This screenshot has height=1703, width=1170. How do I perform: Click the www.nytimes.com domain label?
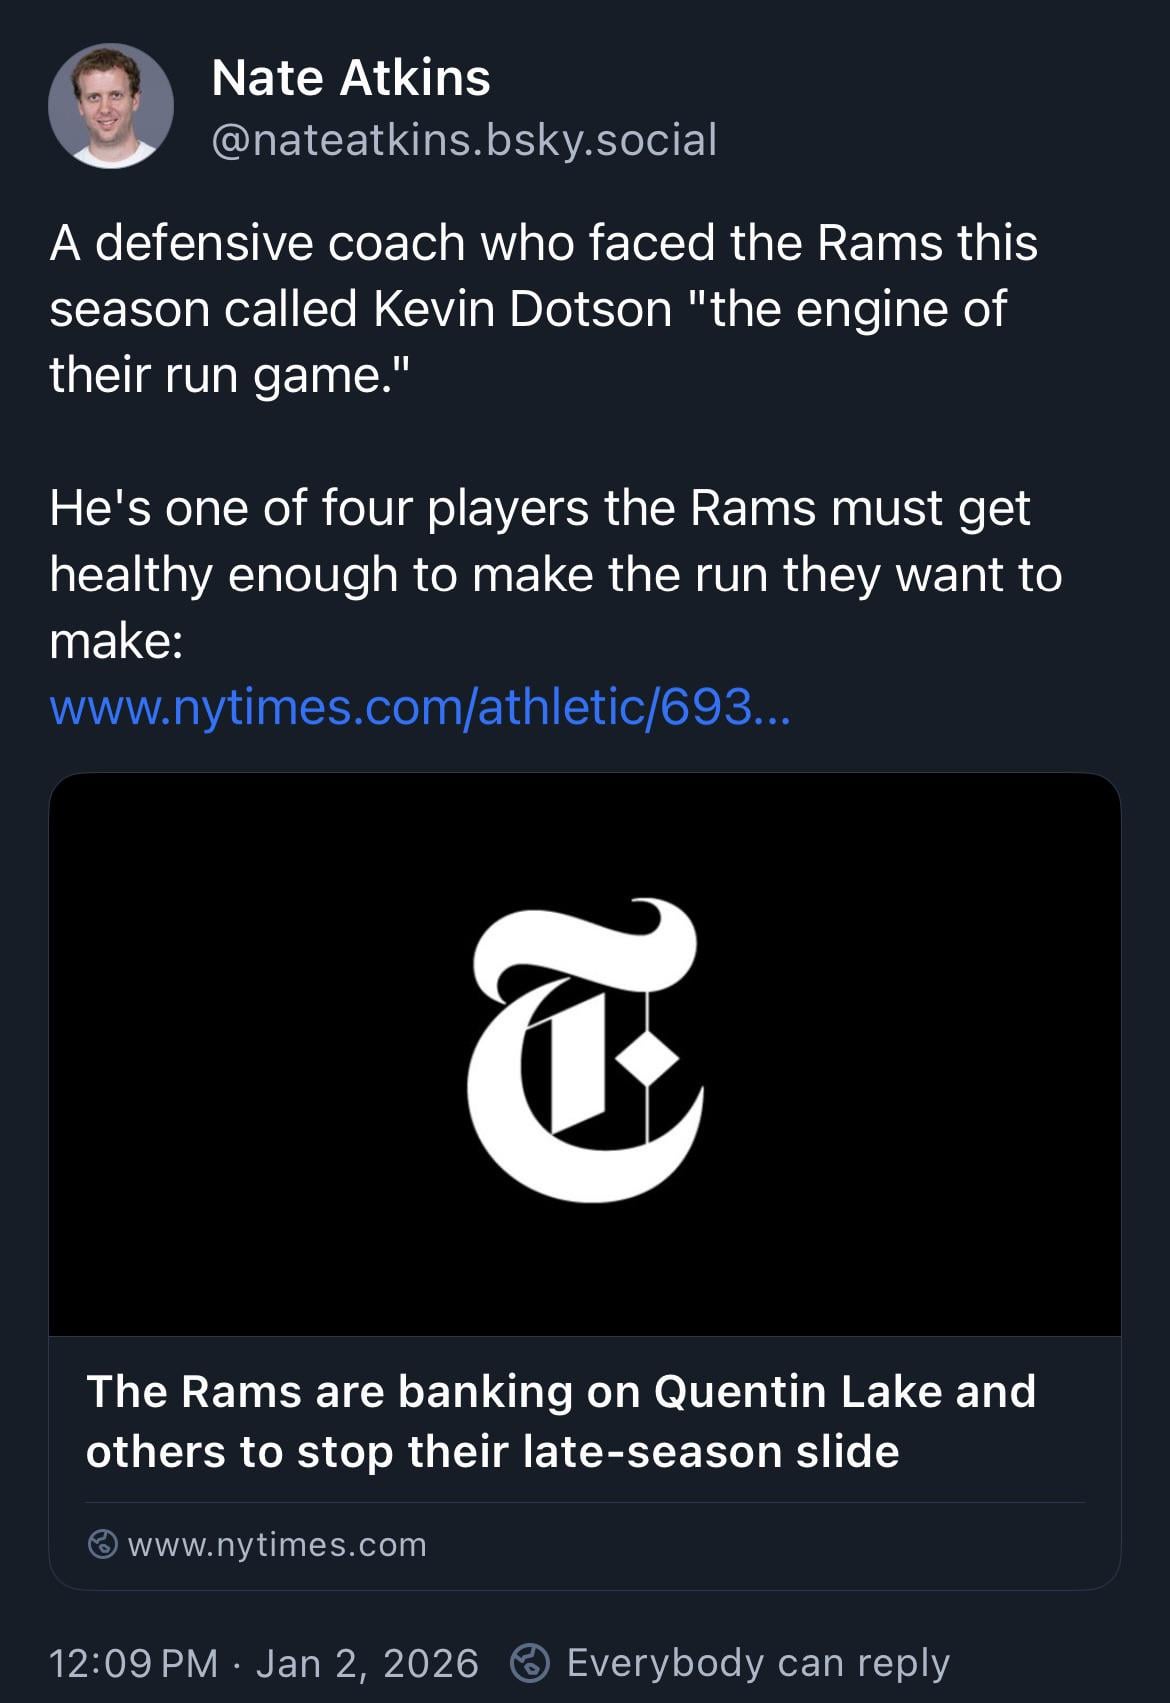click(277, 1545)
